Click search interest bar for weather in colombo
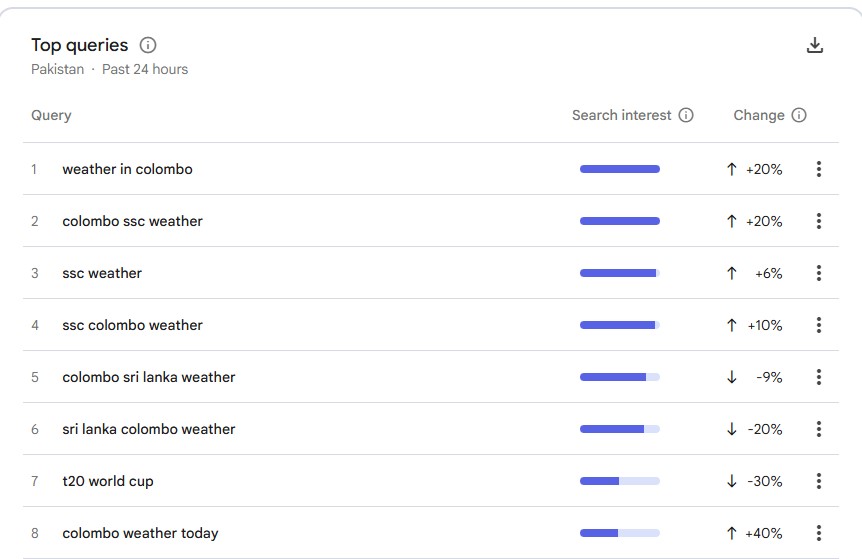The height and width of the screenshot is (559, 862). coord(619,169)
